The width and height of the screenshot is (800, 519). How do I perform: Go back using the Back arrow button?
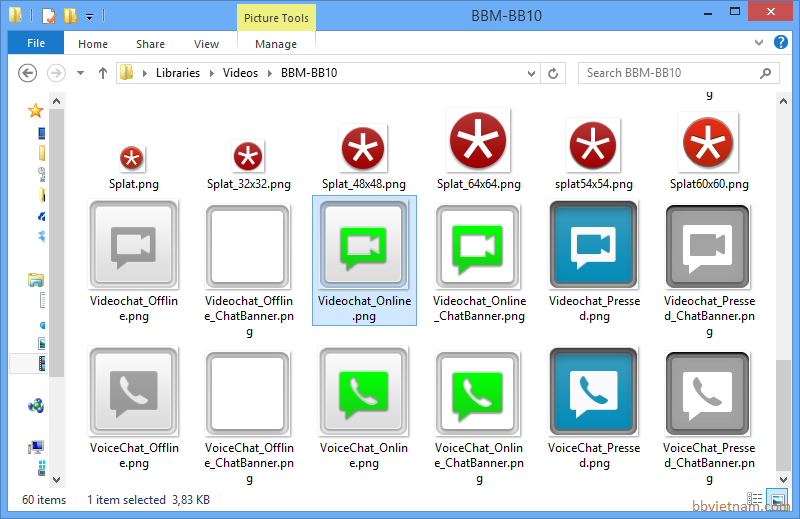point(28,73)
